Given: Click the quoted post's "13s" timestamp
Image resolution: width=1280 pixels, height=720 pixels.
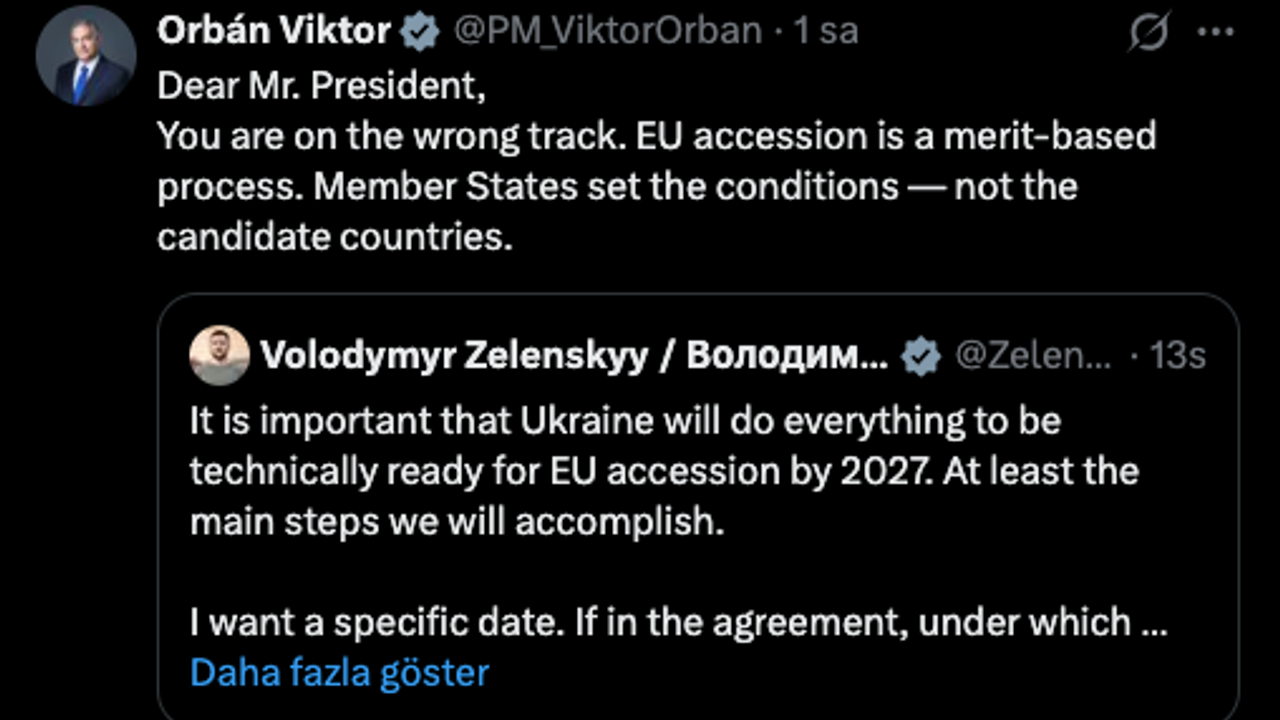Looking at the screenshot, I should click(x=1177, y=356).
